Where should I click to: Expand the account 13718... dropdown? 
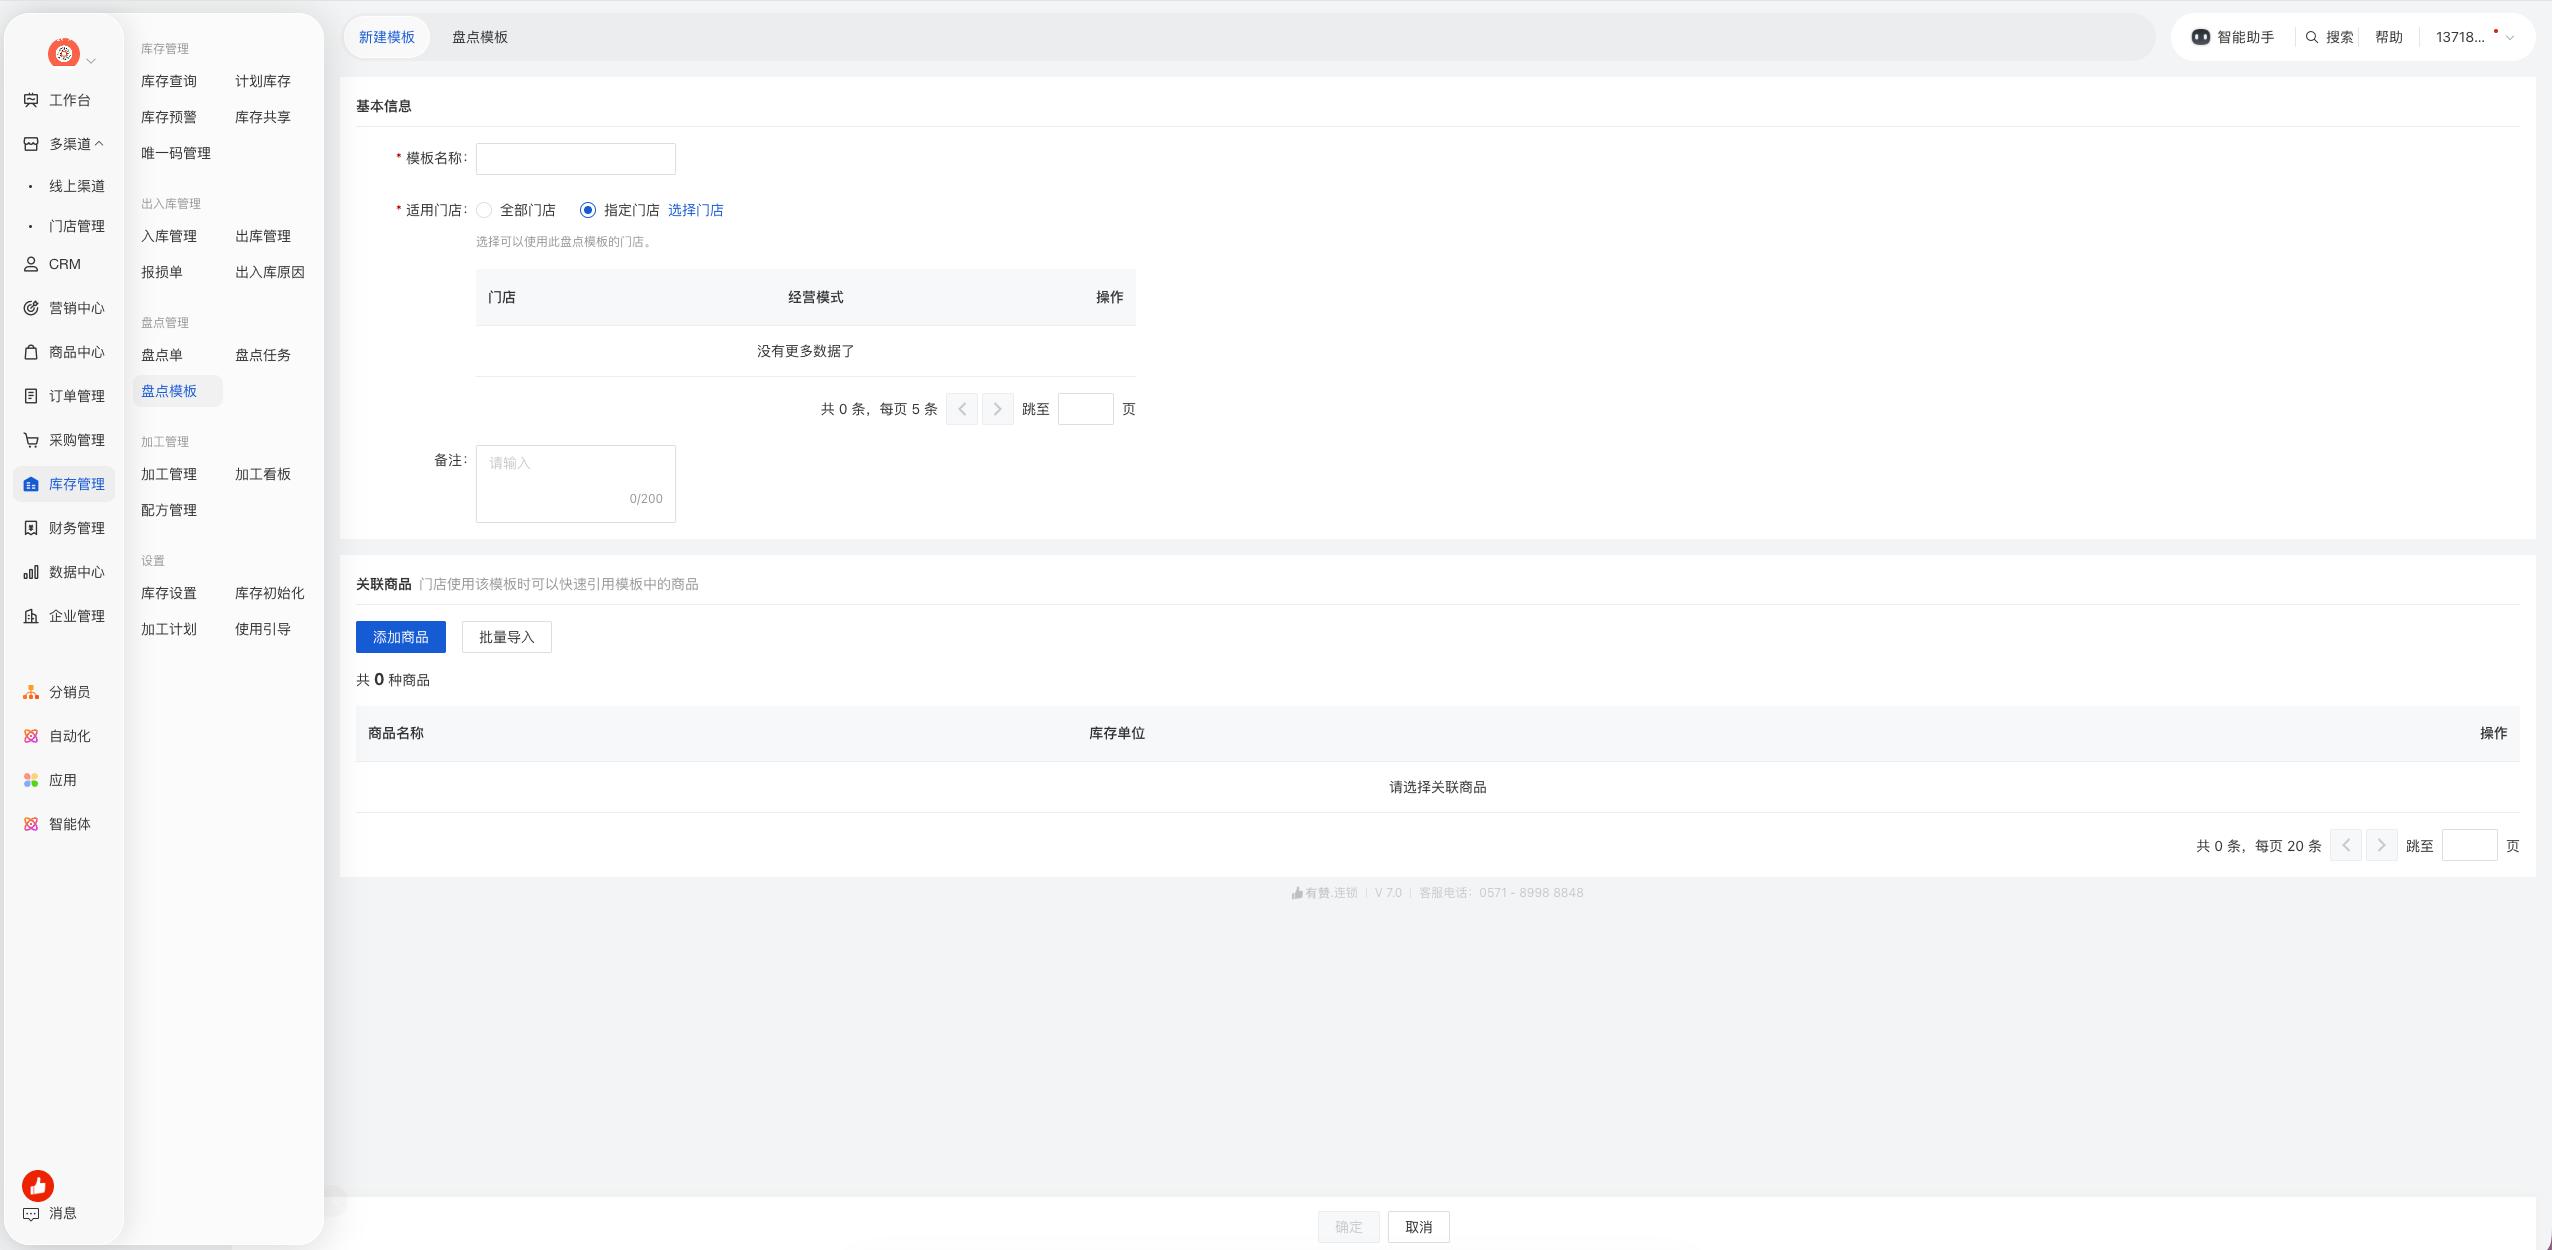pyautogui.click(x=2509, y=38)
